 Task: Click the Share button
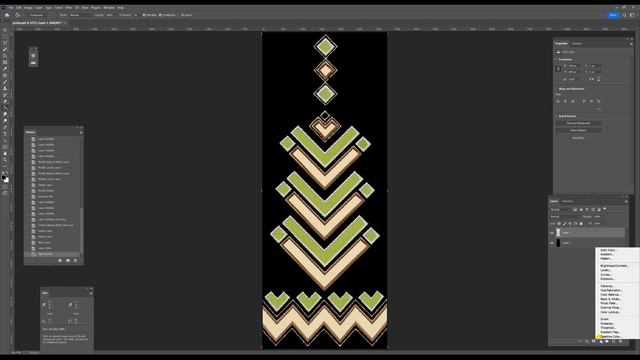click(x=613, y=15)
